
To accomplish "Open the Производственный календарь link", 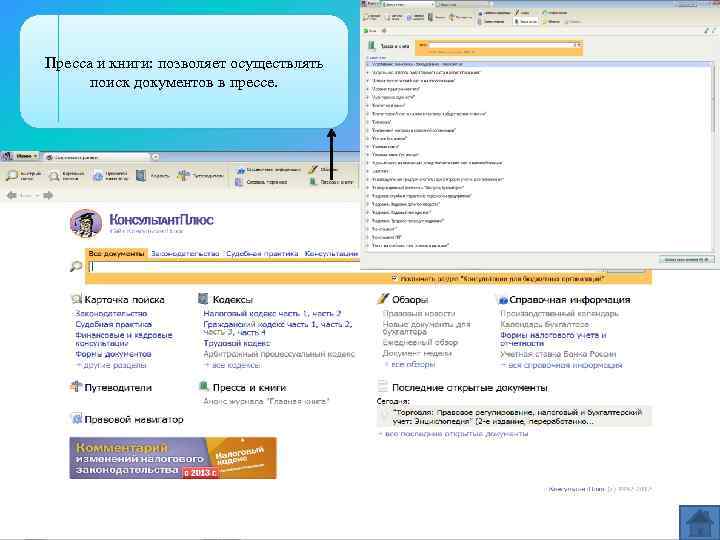I will pyautogui.click(x=559, y=314).
